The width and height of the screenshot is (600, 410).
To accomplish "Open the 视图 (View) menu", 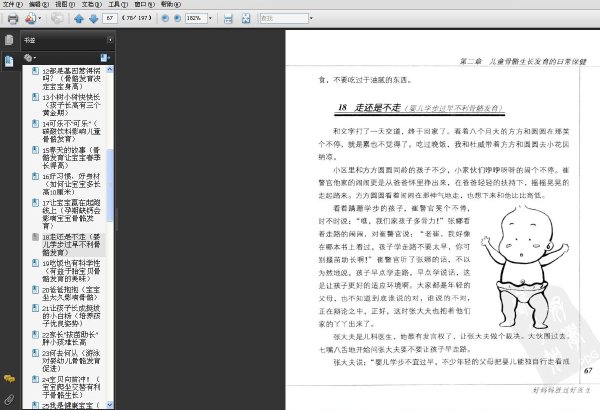I will pos(65,4).
